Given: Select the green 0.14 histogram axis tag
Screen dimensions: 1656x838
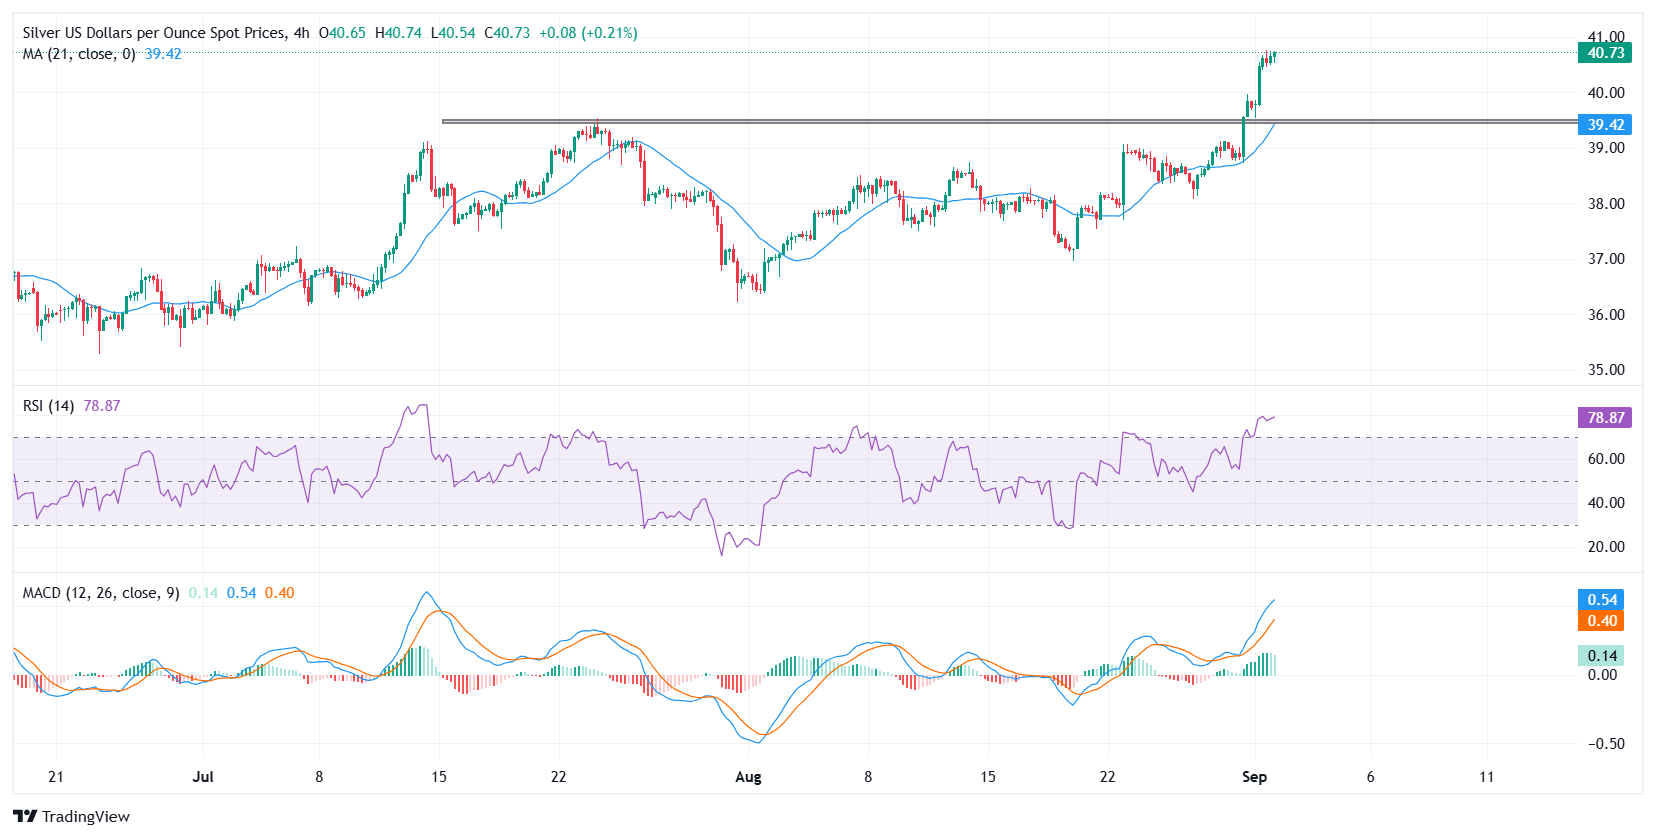Looking at the screenshot, I should point(1602,656).
